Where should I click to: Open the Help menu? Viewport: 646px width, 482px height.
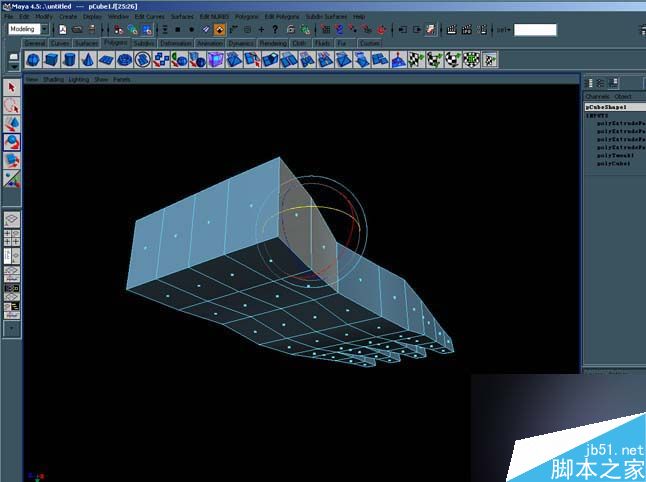point(359,17)
